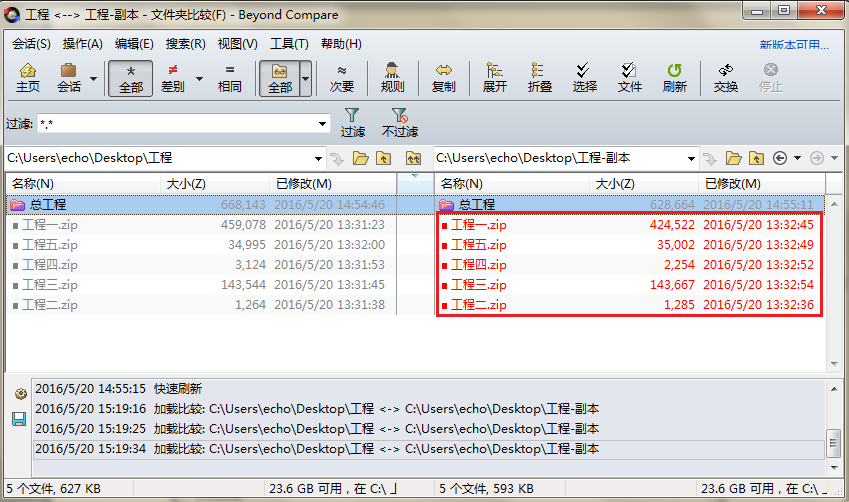Click the base-folders icon between path boxes
The width and height of the screenshot is (849, 502).
pyautogui.click(x=413, y=158)
